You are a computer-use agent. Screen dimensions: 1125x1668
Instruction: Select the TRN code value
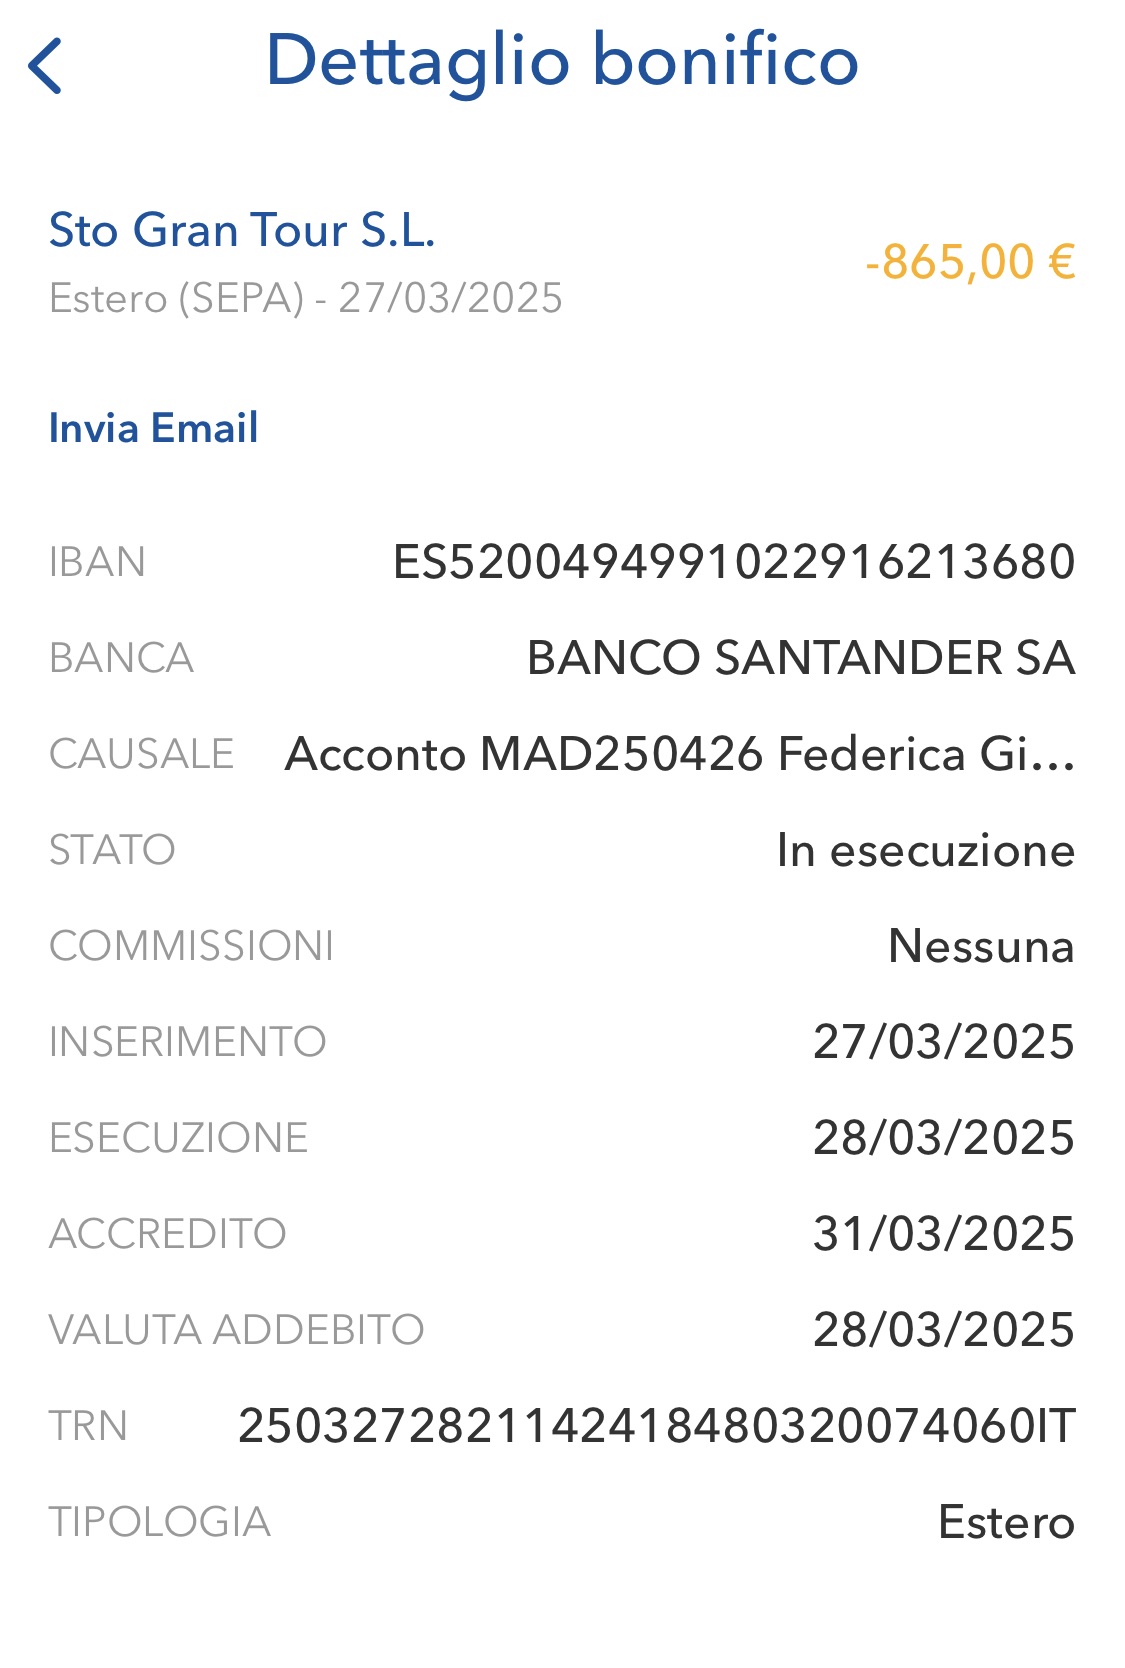click(x=657, y=1426)
